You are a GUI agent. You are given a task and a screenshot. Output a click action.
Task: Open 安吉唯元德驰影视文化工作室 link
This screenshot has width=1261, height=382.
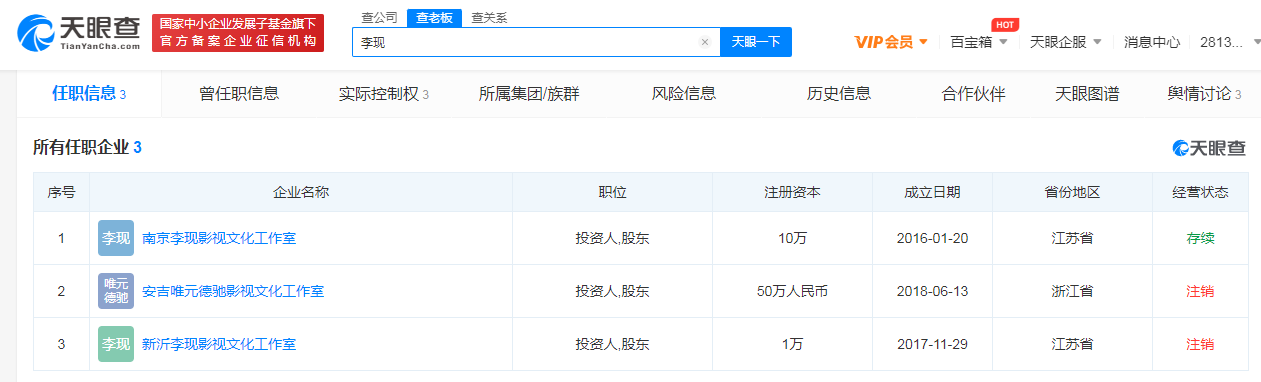pyautogui.click(x=233, y=291)
